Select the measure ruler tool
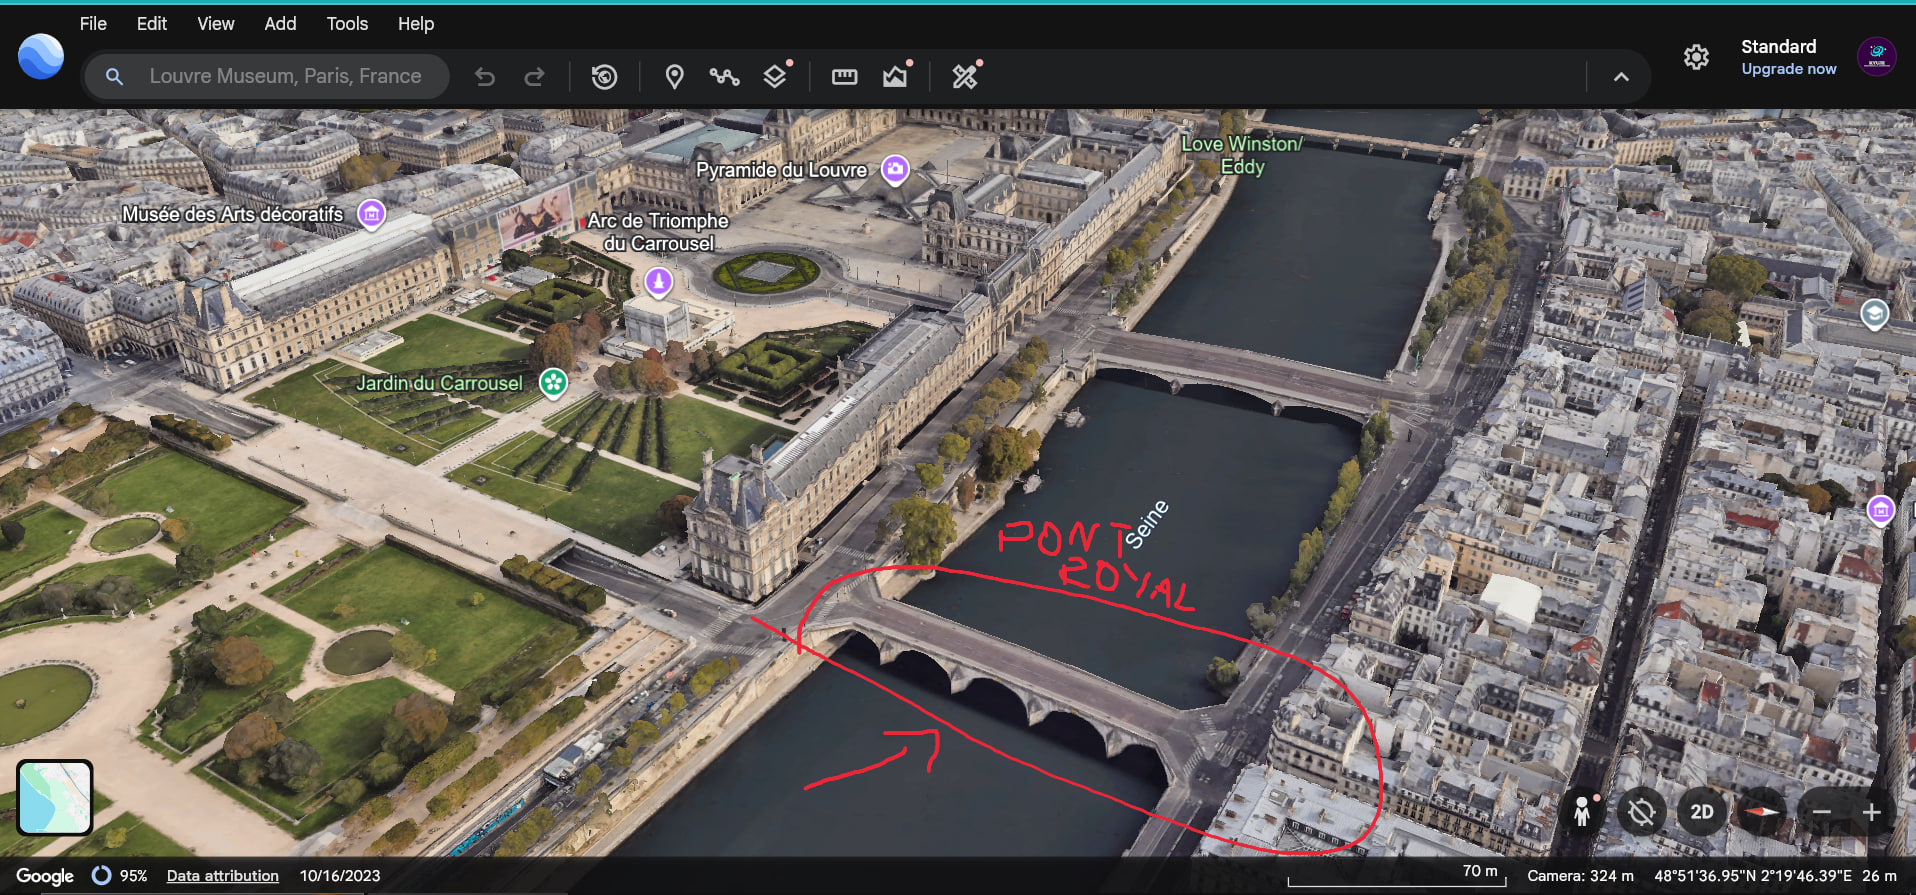The image size is (1916, 895). 845,77
